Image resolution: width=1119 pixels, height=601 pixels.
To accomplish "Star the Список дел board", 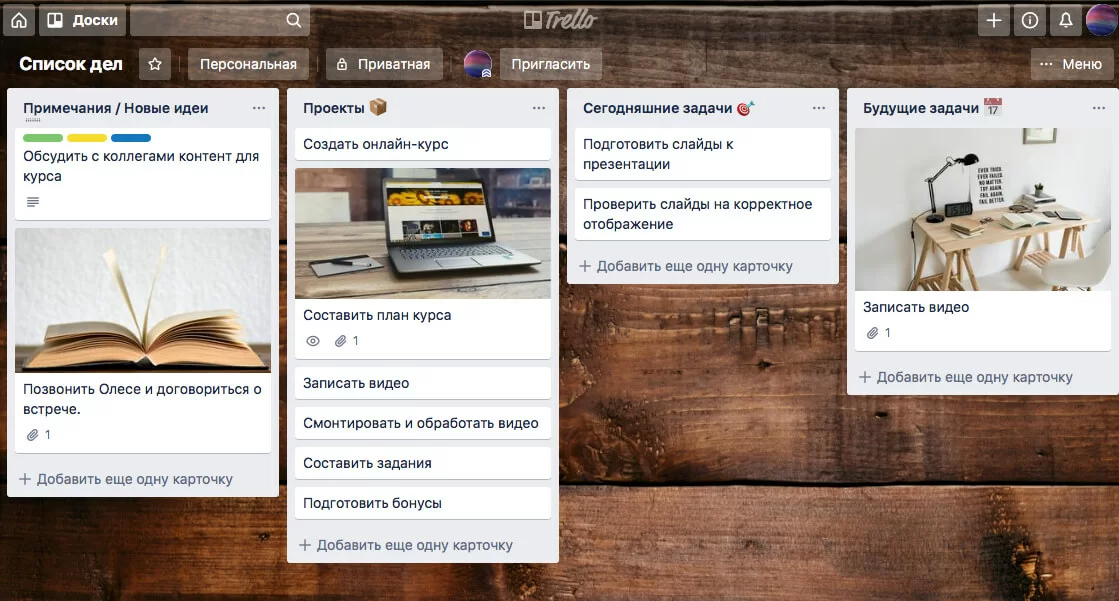I will [x=155, y=63].
